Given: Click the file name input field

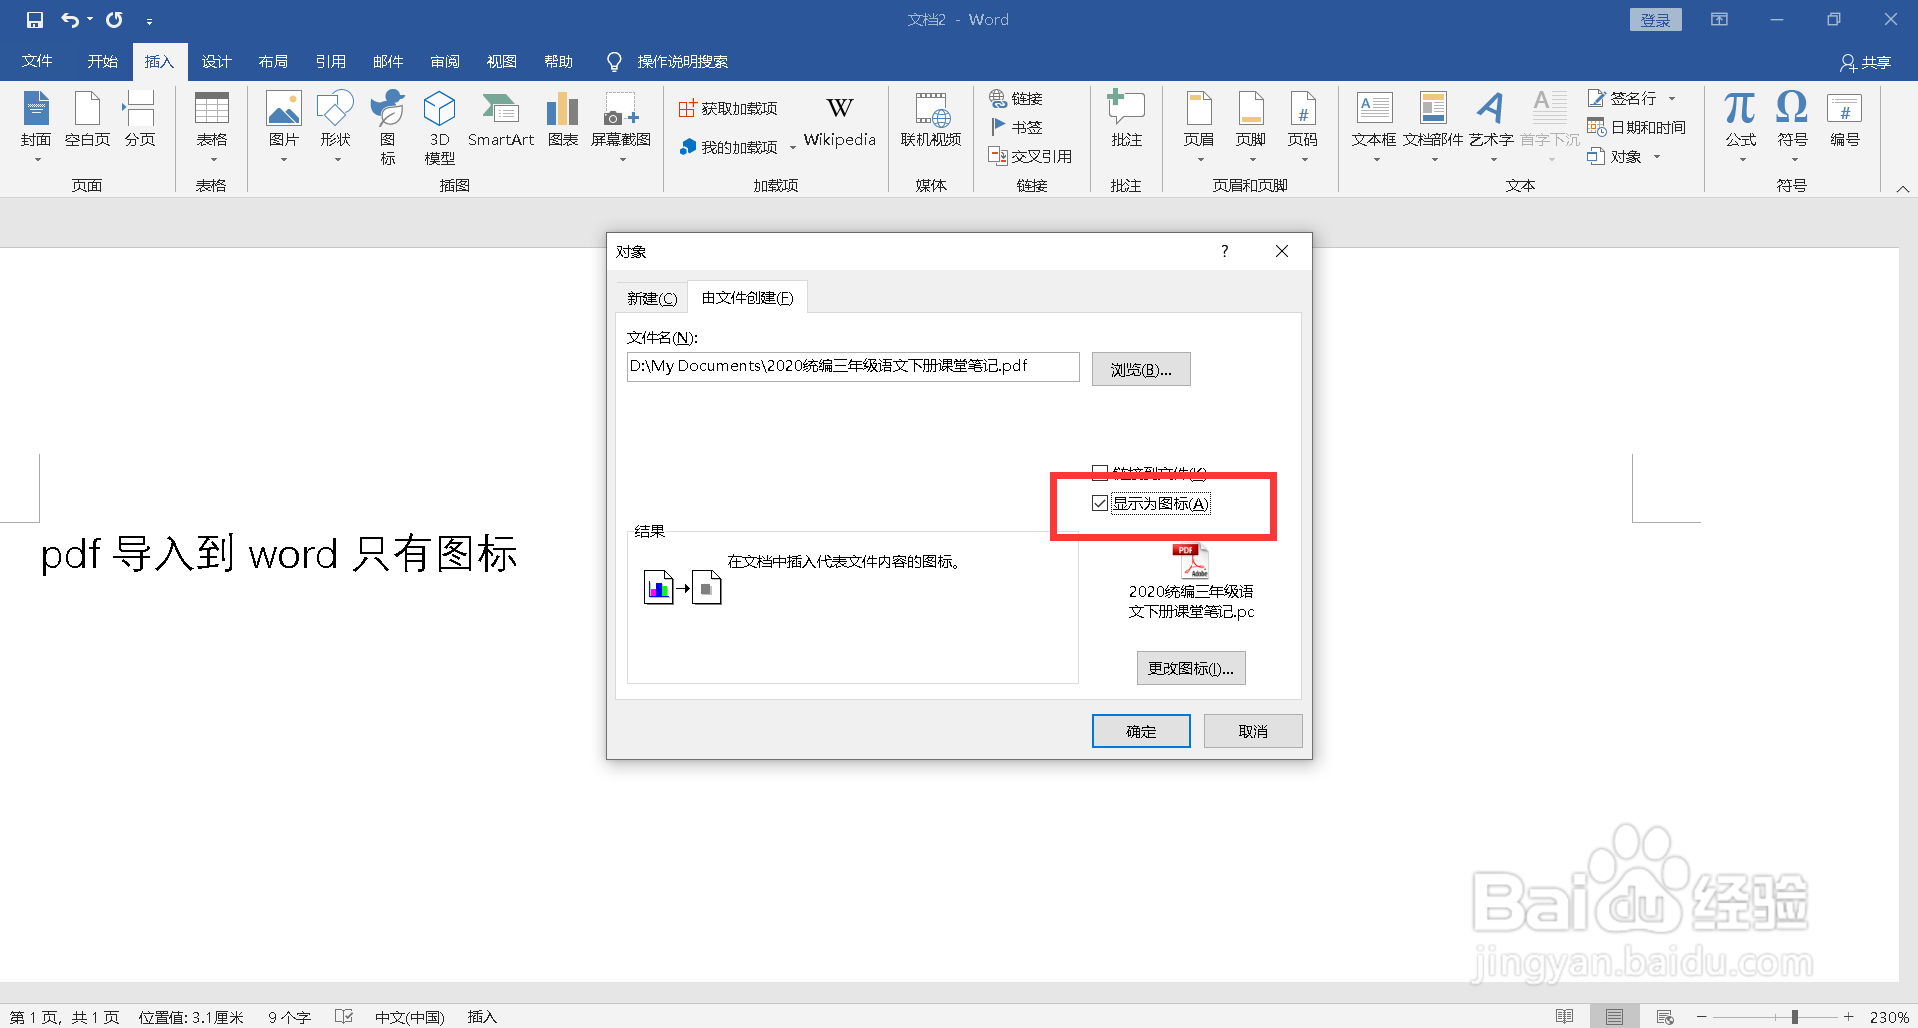Looking at the screenshot, I should (x=853, y=366).
